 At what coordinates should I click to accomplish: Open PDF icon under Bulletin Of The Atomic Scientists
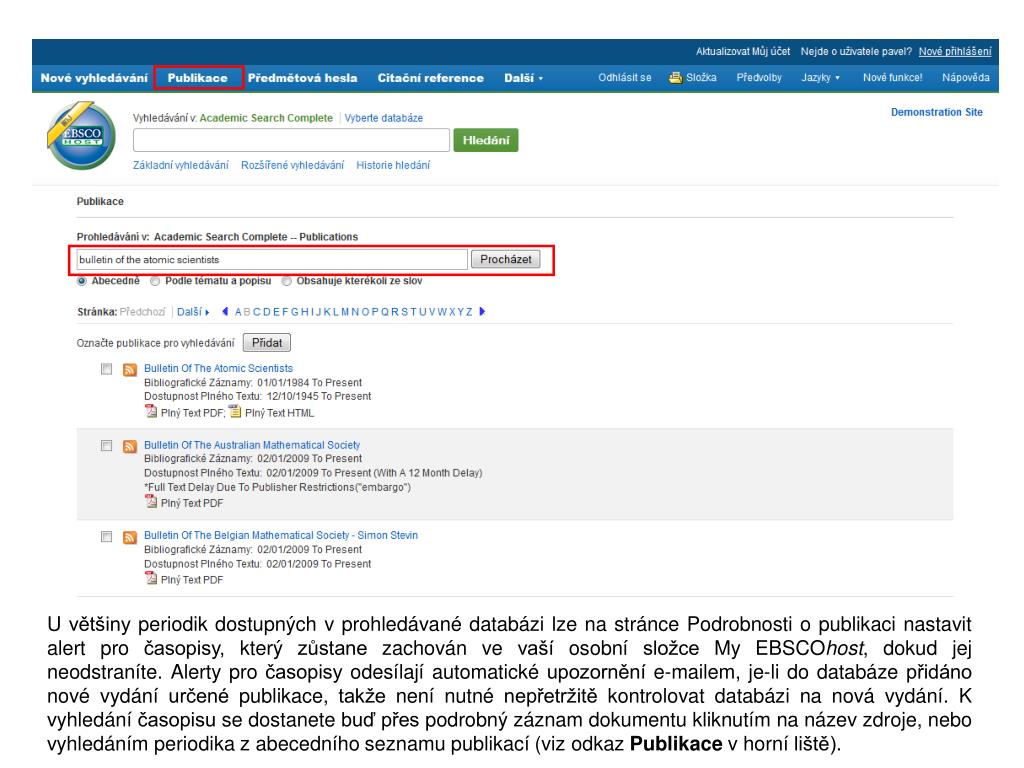click(x=151, y=412)
